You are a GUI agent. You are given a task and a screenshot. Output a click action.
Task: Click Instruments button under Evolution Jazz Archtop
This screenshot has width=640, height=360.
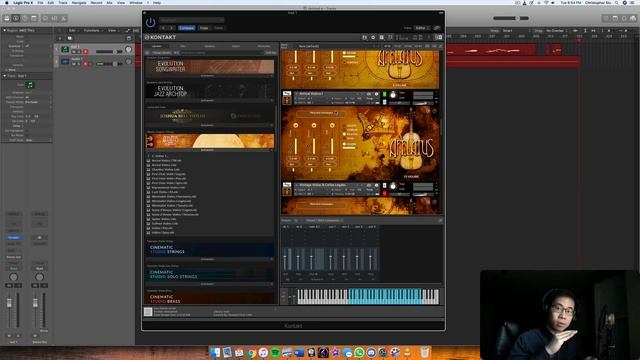pos(207,100)
